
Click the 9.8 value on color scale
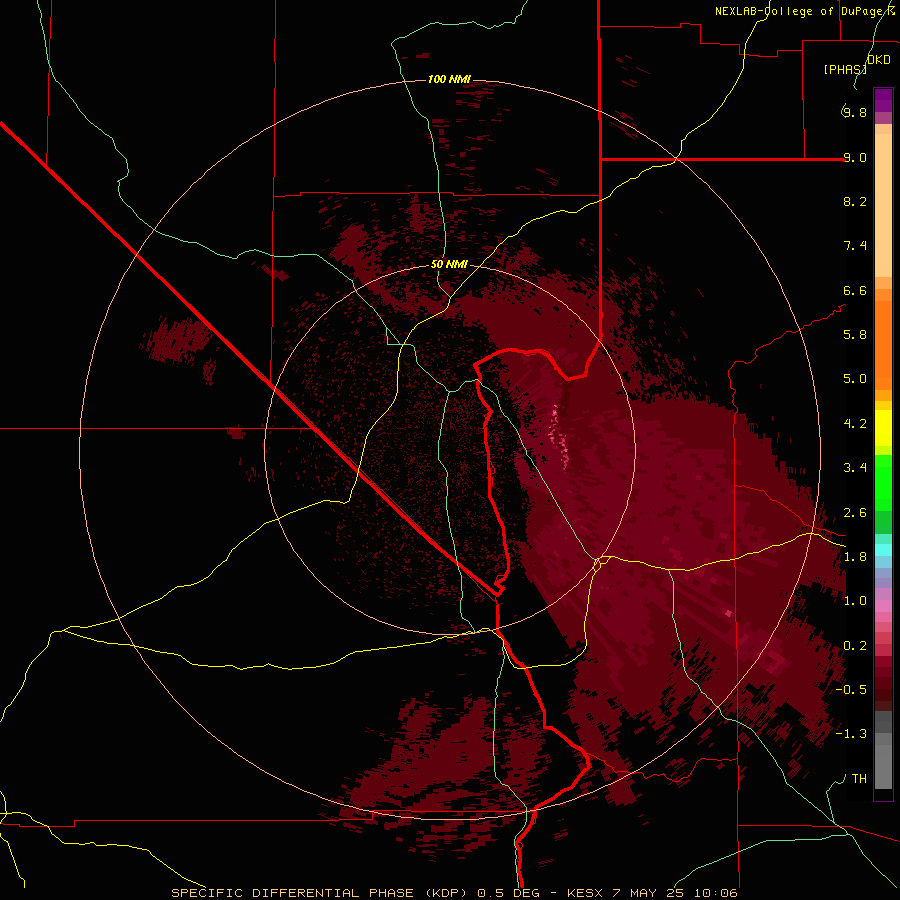[x=855, y=112]
